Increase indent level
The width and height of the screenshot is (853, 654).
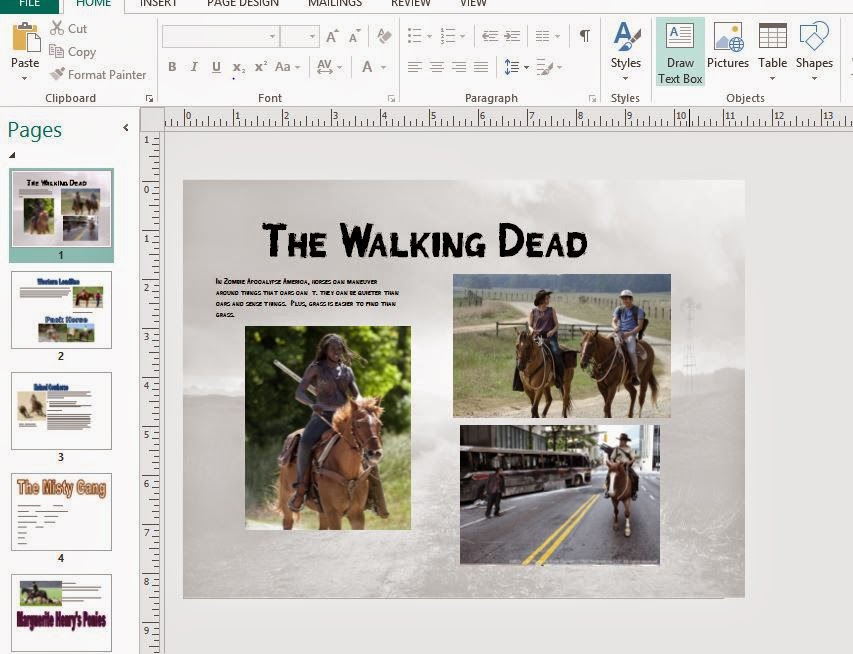pos(512,36)
